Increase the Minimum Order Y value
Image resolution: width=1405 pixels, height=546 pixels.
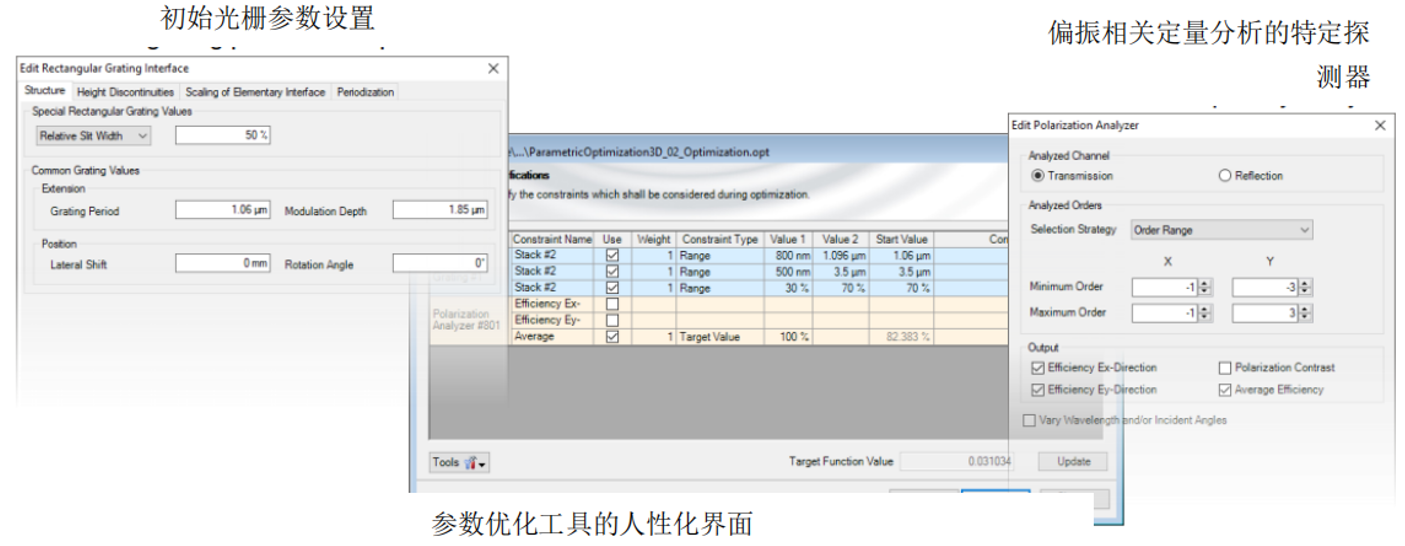click(1305, 283)
